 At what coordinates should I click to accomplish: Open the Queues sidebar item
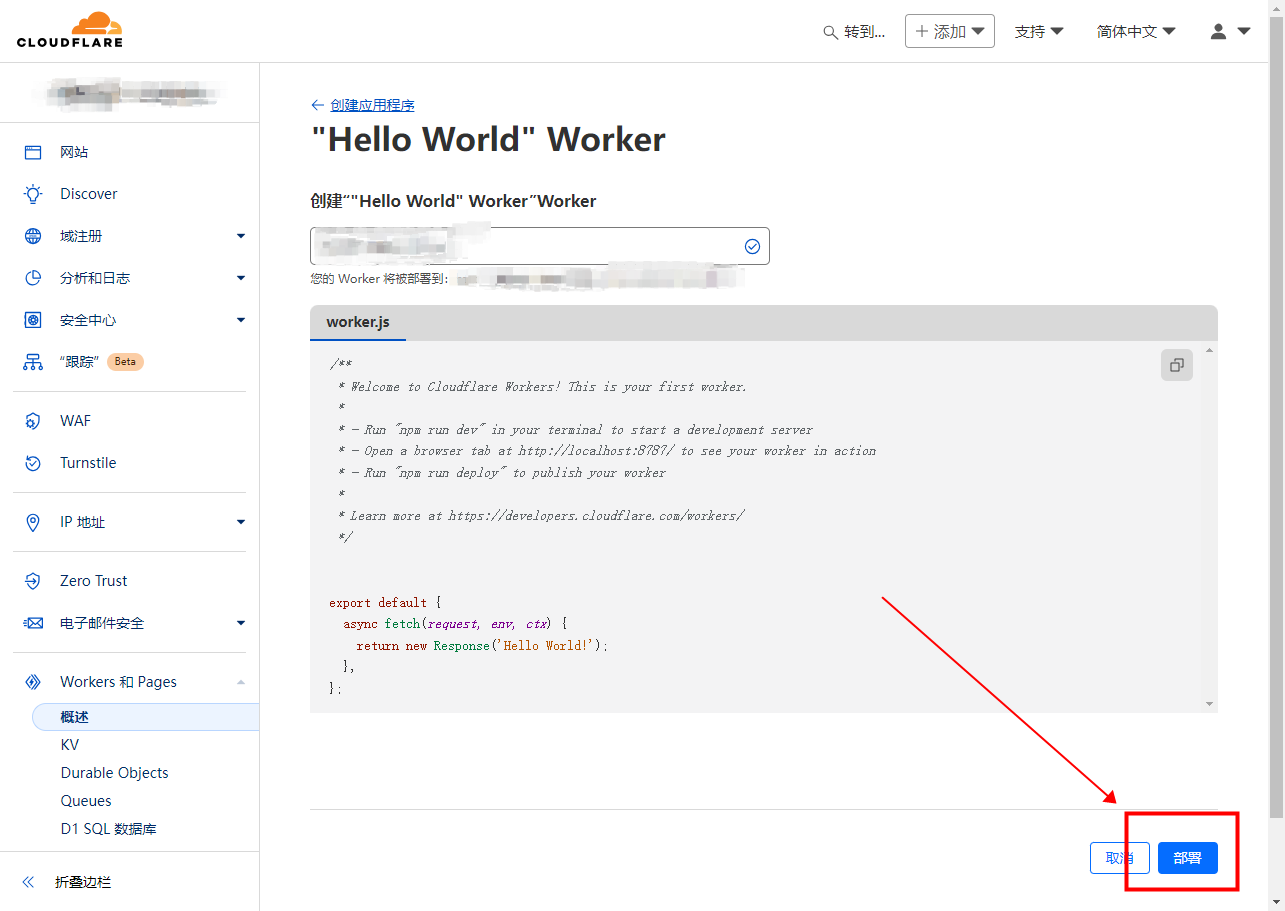86,801
